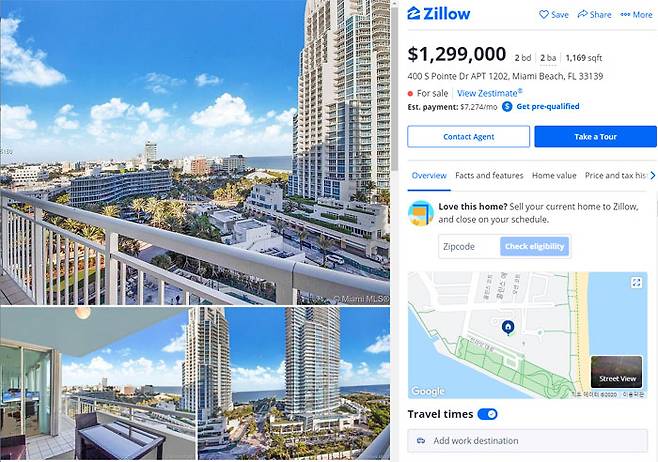This screenshot has width=658, height=462.
Task: Click the Take a Tour button
Action: (x=595, y=136)
